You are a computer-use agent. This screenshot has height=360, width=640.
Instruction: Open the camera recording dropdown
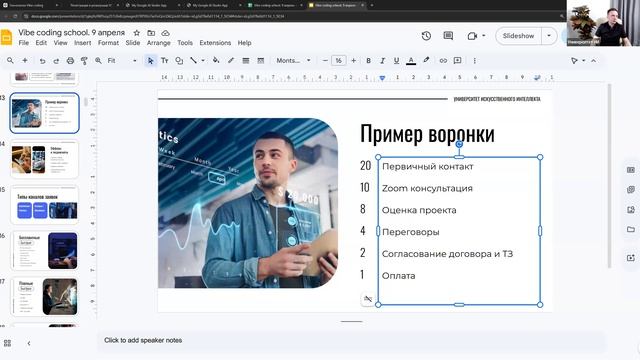tap(484, 36)
